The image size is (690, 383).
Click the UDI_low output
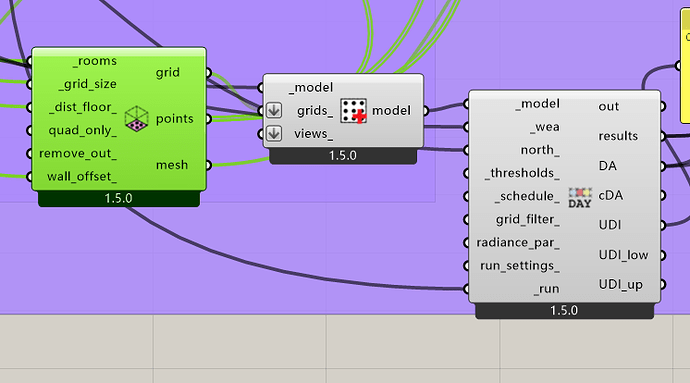click(623, 255)
